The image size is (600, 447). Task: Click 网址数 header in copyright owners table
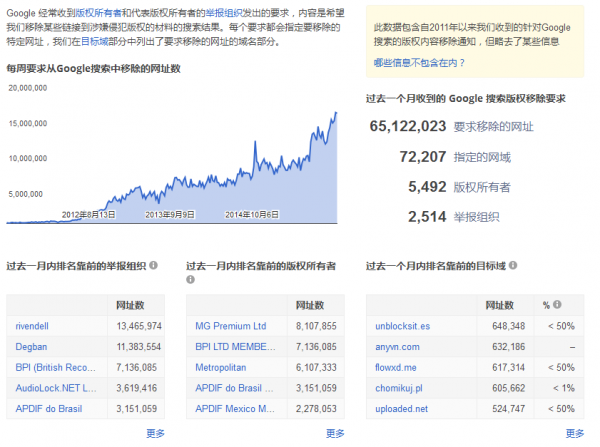pyautogui.click(x=310, y=305)
